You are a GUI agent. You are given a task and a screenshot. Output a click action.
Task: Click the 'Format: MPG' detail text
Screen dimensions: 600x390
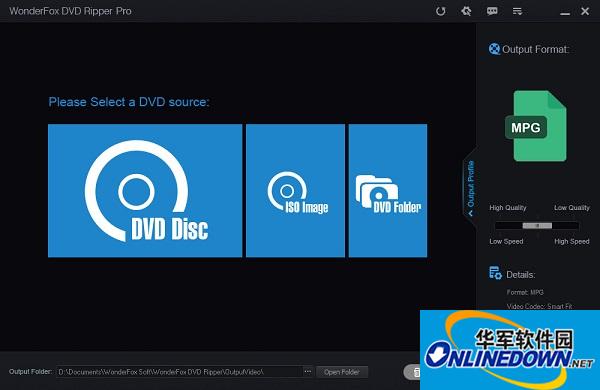525,292
